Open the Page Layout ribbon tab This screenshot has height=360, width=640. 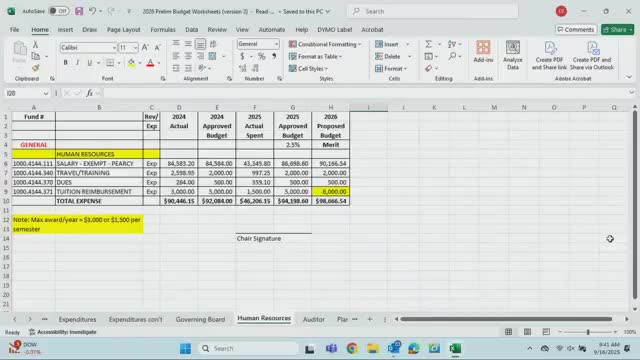pos(124,29)
